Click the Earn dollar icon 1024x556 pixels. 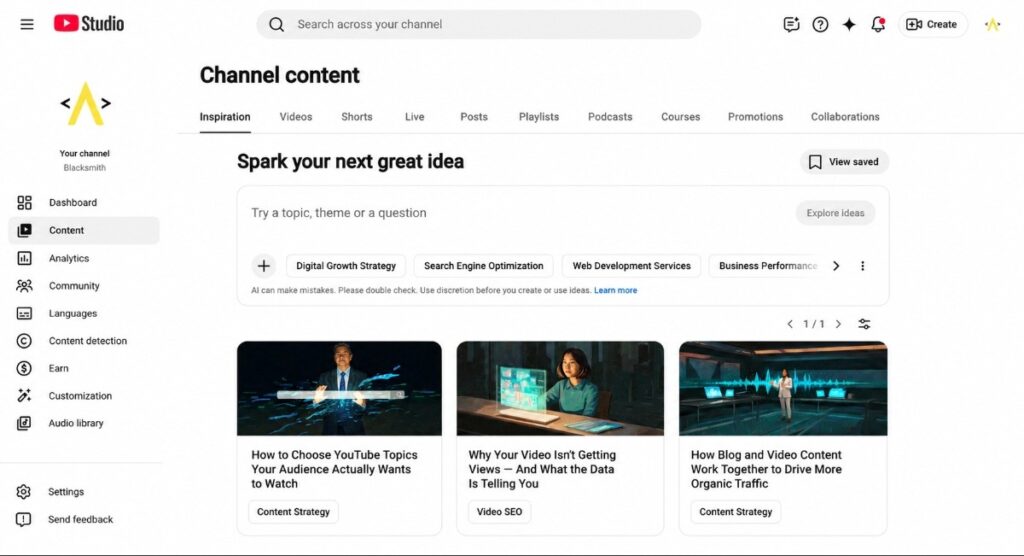pyautogui.click(x=24, y=368)
